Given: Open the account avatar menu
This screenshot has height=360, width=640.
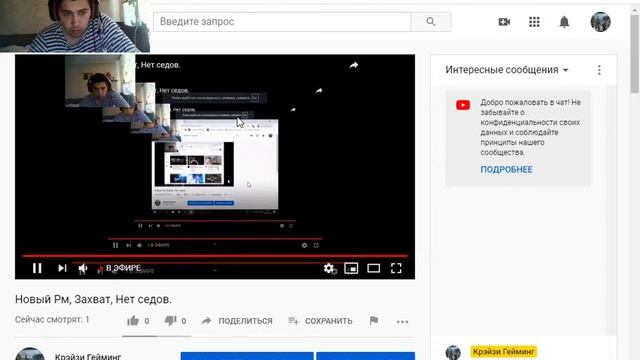Looking at the screenshot, I should coord(600,22).
